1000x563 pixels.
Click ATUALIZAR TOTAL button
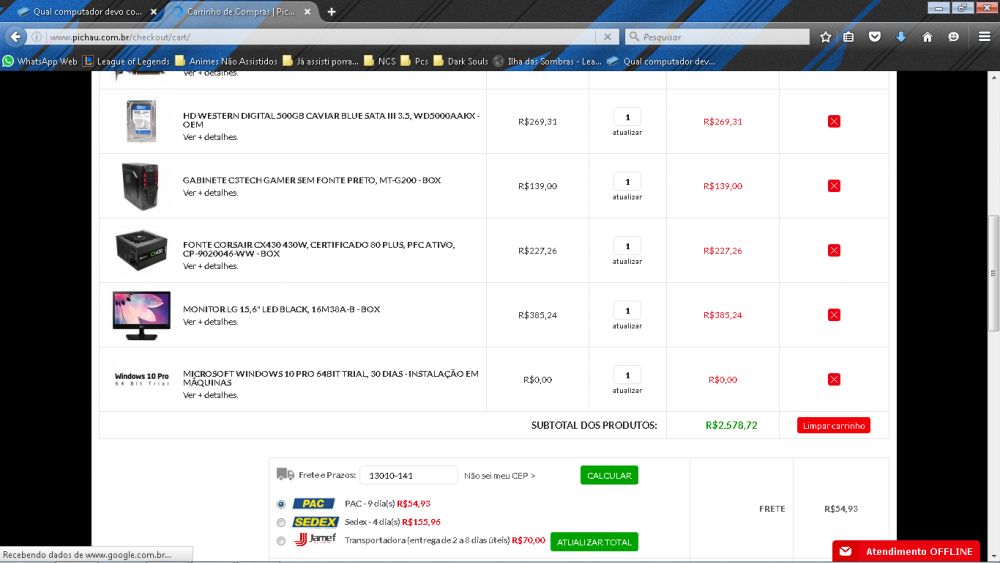(594, 542)
